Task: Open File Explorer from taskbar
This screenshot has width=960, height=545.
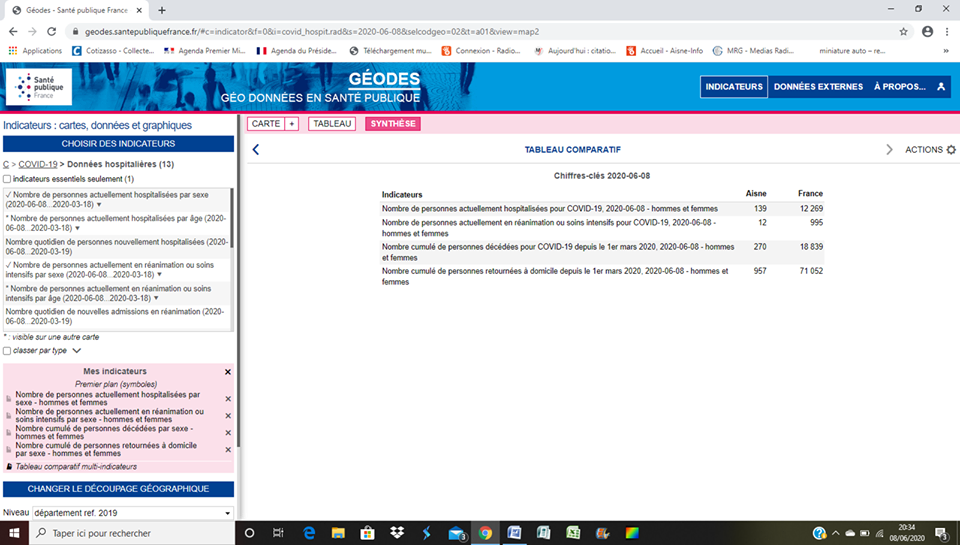Action: click(338, 533)
